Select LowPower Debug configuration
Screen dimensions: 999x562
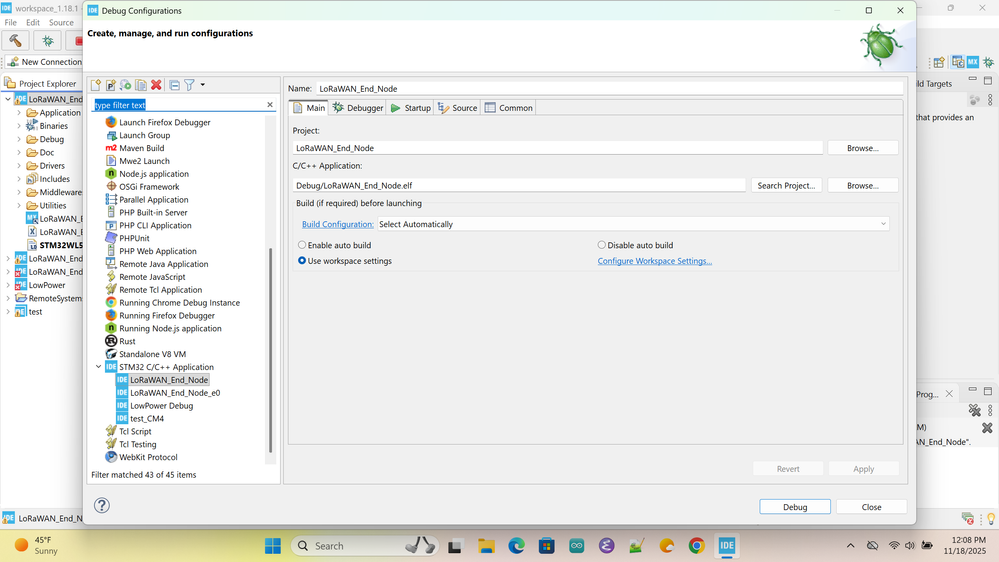pos(161,406)
